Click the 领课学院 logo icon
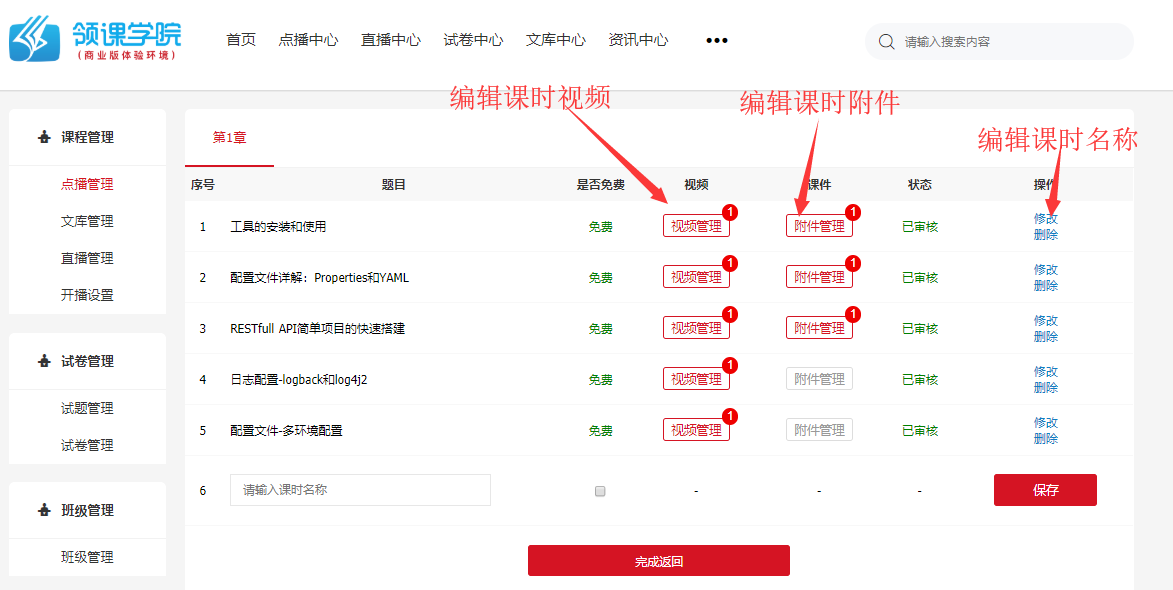This screenshot has height=590, width=1173. 34,41
